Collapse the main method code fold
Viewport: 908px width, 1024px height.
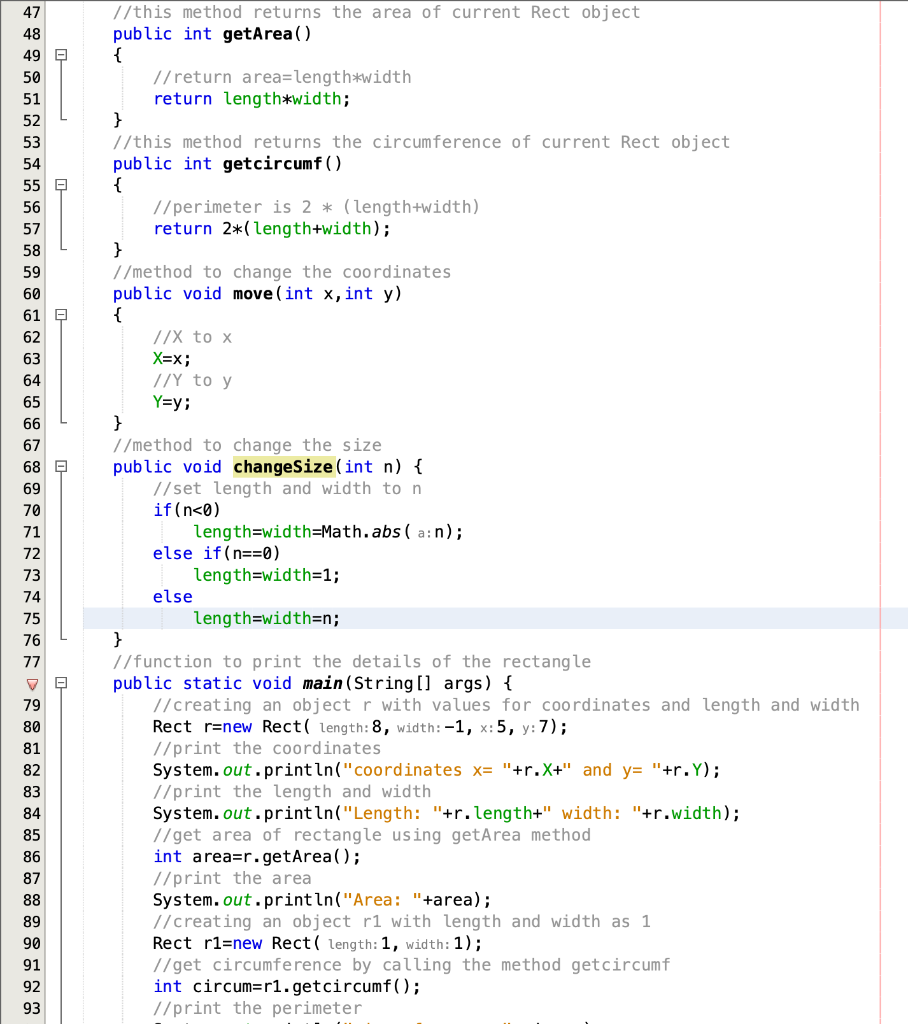(62, 684)
